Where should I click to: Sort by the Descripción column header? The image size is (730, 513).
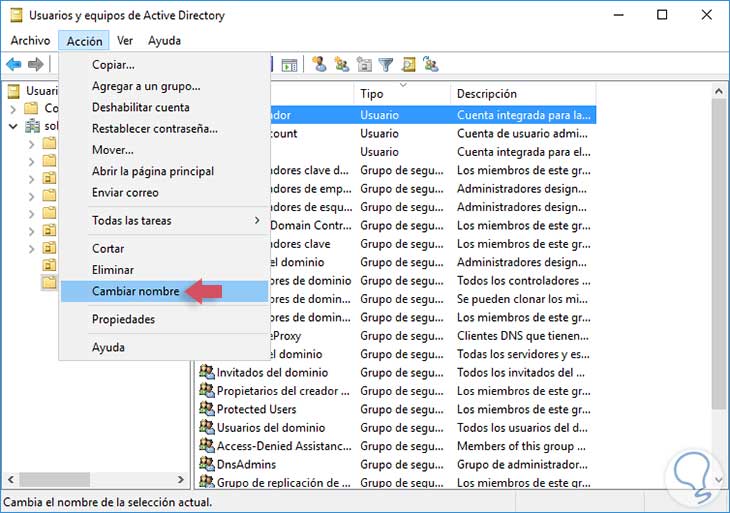tap(523, 94)
